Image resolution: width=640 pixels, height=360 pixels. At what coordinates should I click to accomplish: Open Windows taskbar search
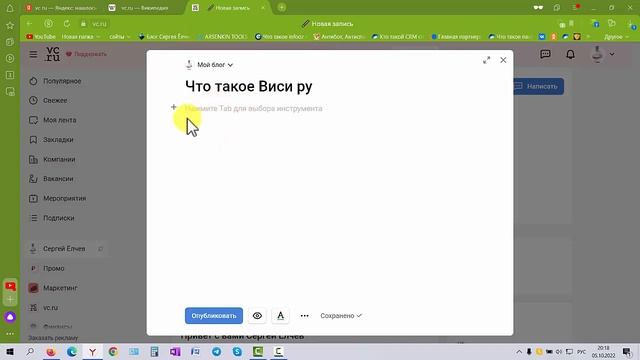click(30, 351)
